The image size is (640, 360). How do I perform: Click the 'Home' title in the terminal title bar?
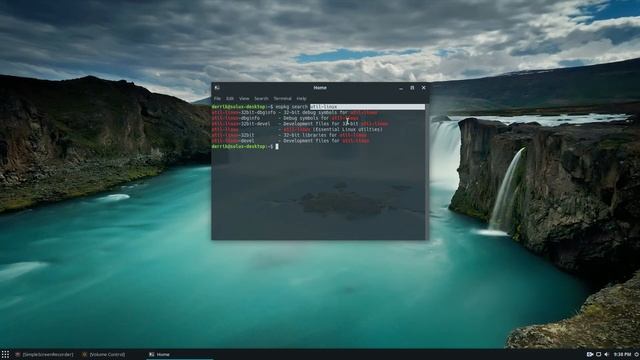(320, 88)
